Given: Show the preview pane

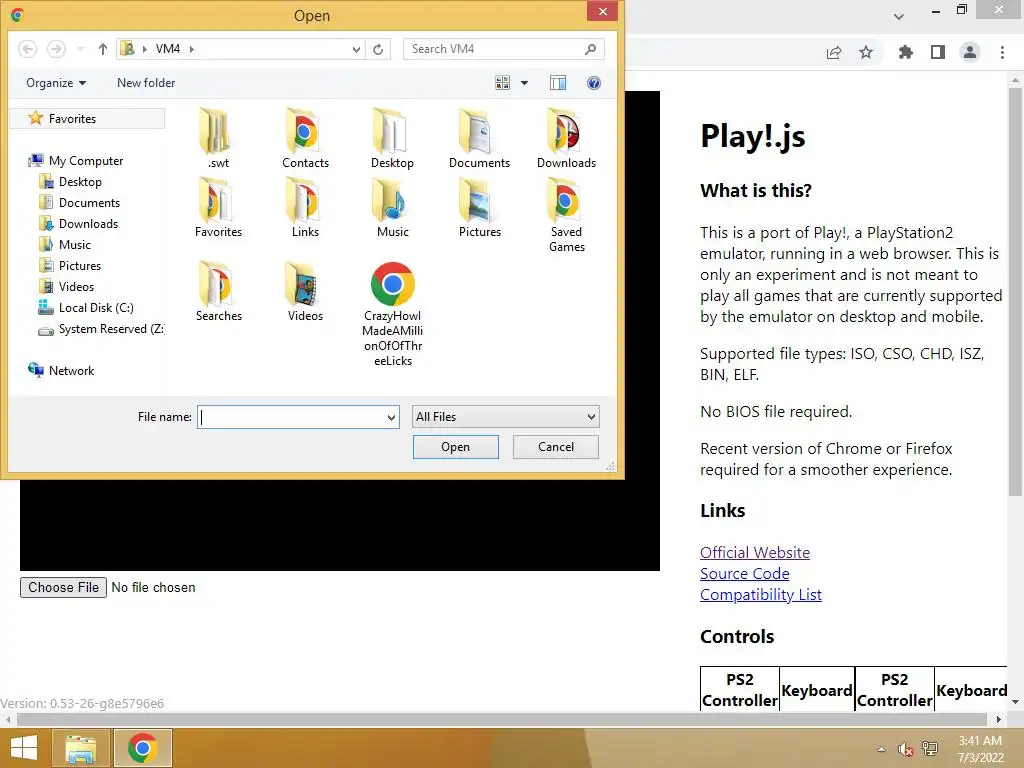Looking at the screenshot, I should coord(558,83).
